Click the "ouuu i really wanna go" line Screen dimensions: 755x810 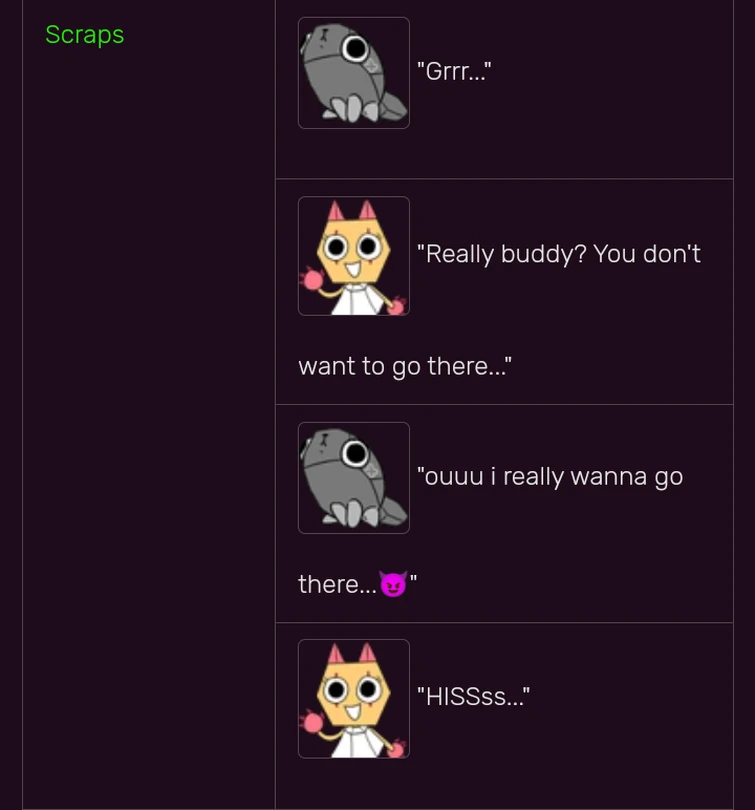pyautogui.click(x=550, y=476)
